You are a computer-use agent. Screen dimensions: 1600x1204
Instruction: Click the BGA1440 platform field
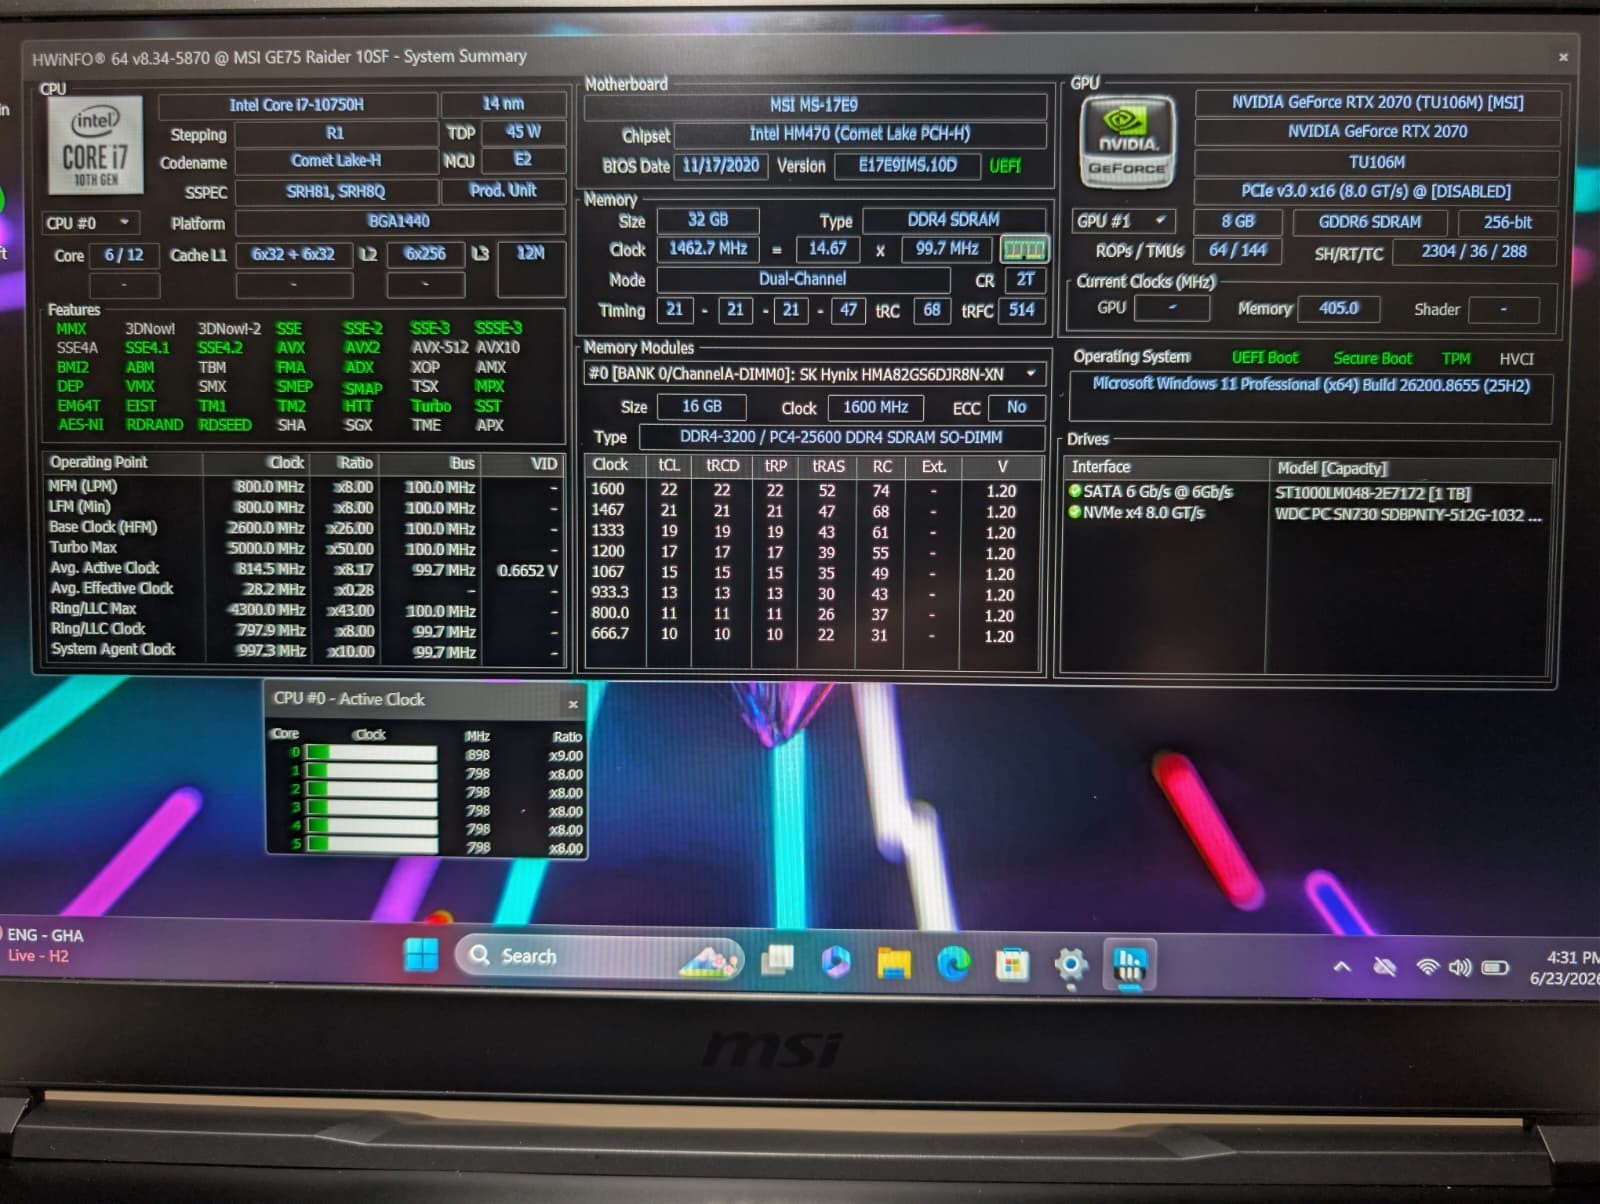[x=400, y=221]
